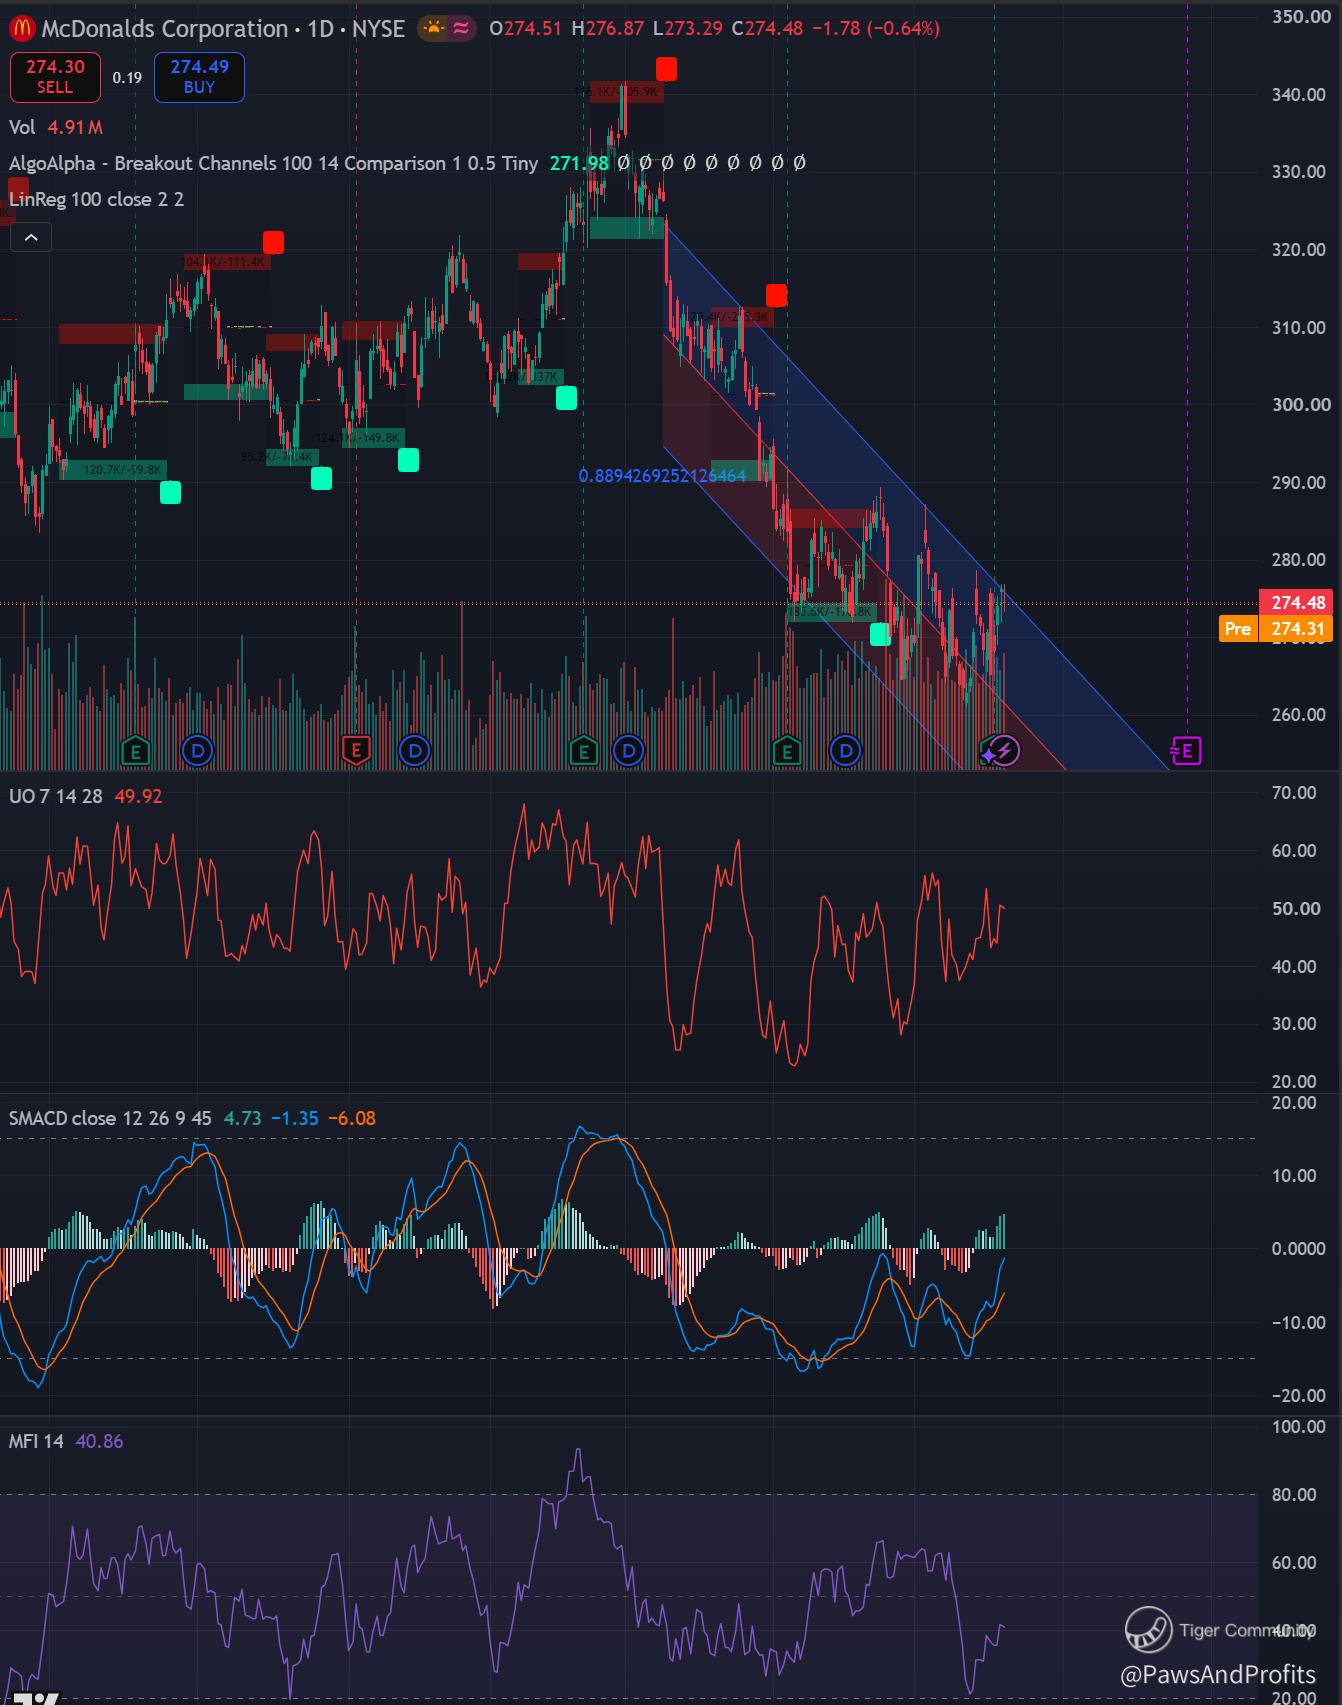Click the red signal square above the 111.4K label
This screenshot has height=1705, width=1342.
273,242
